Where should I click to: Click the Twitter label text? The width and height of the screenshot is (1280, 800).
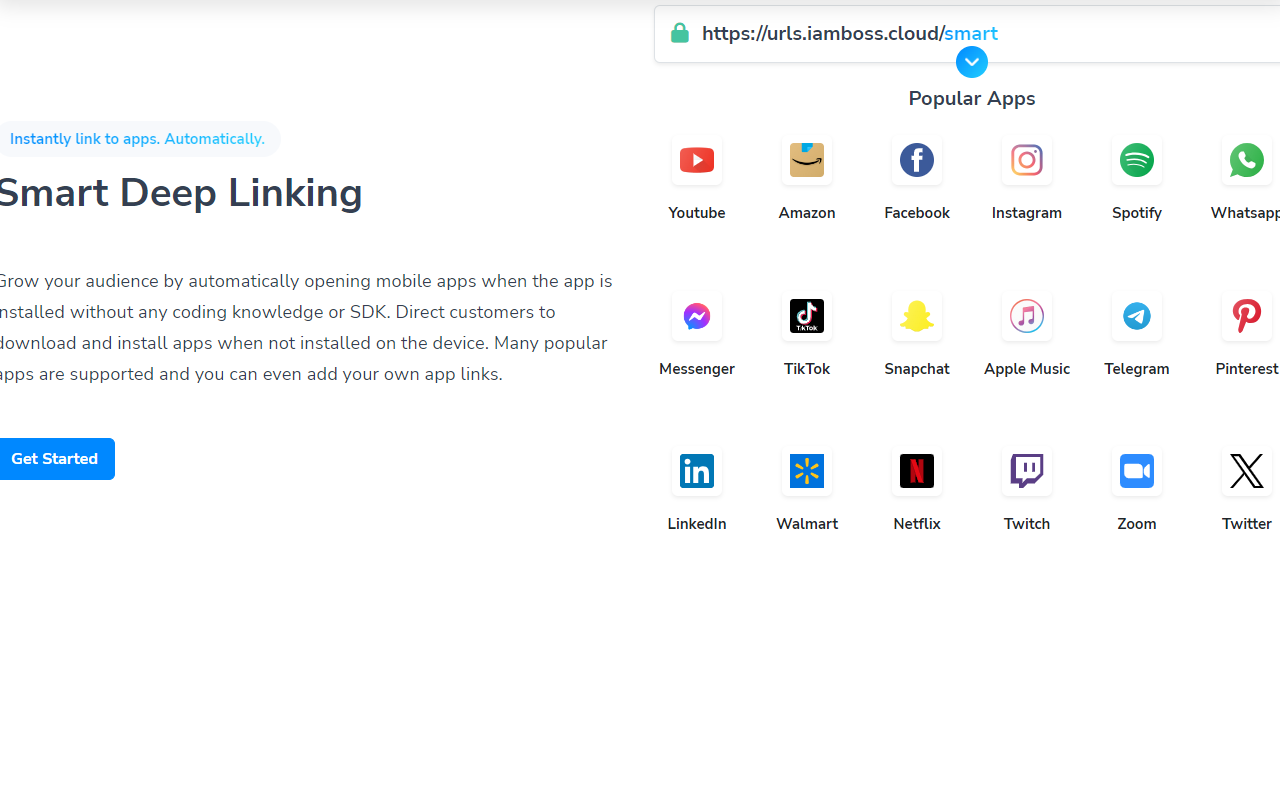click(x=1247, y=524)
